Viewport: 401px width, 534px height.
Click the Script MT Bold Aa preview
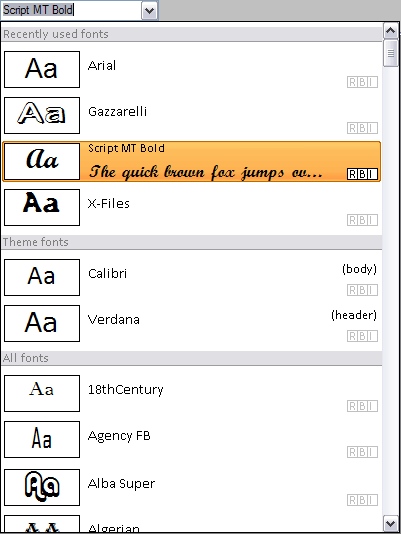click(x=42, y=161)
